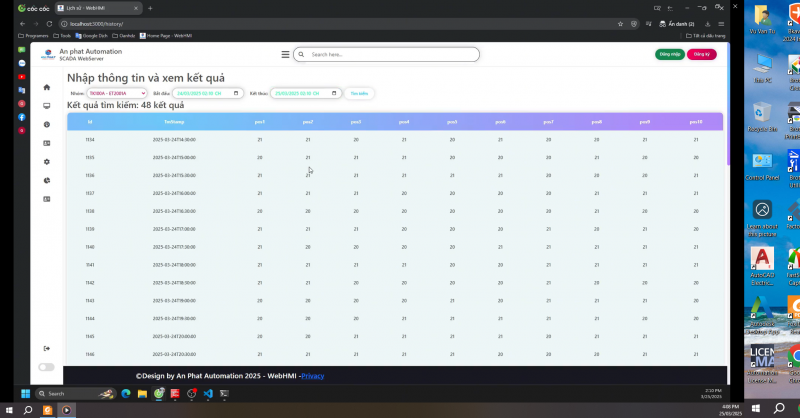Click the settings gear sidebar icon
This screenshot has width=800, height=418.
pos(46,162)
